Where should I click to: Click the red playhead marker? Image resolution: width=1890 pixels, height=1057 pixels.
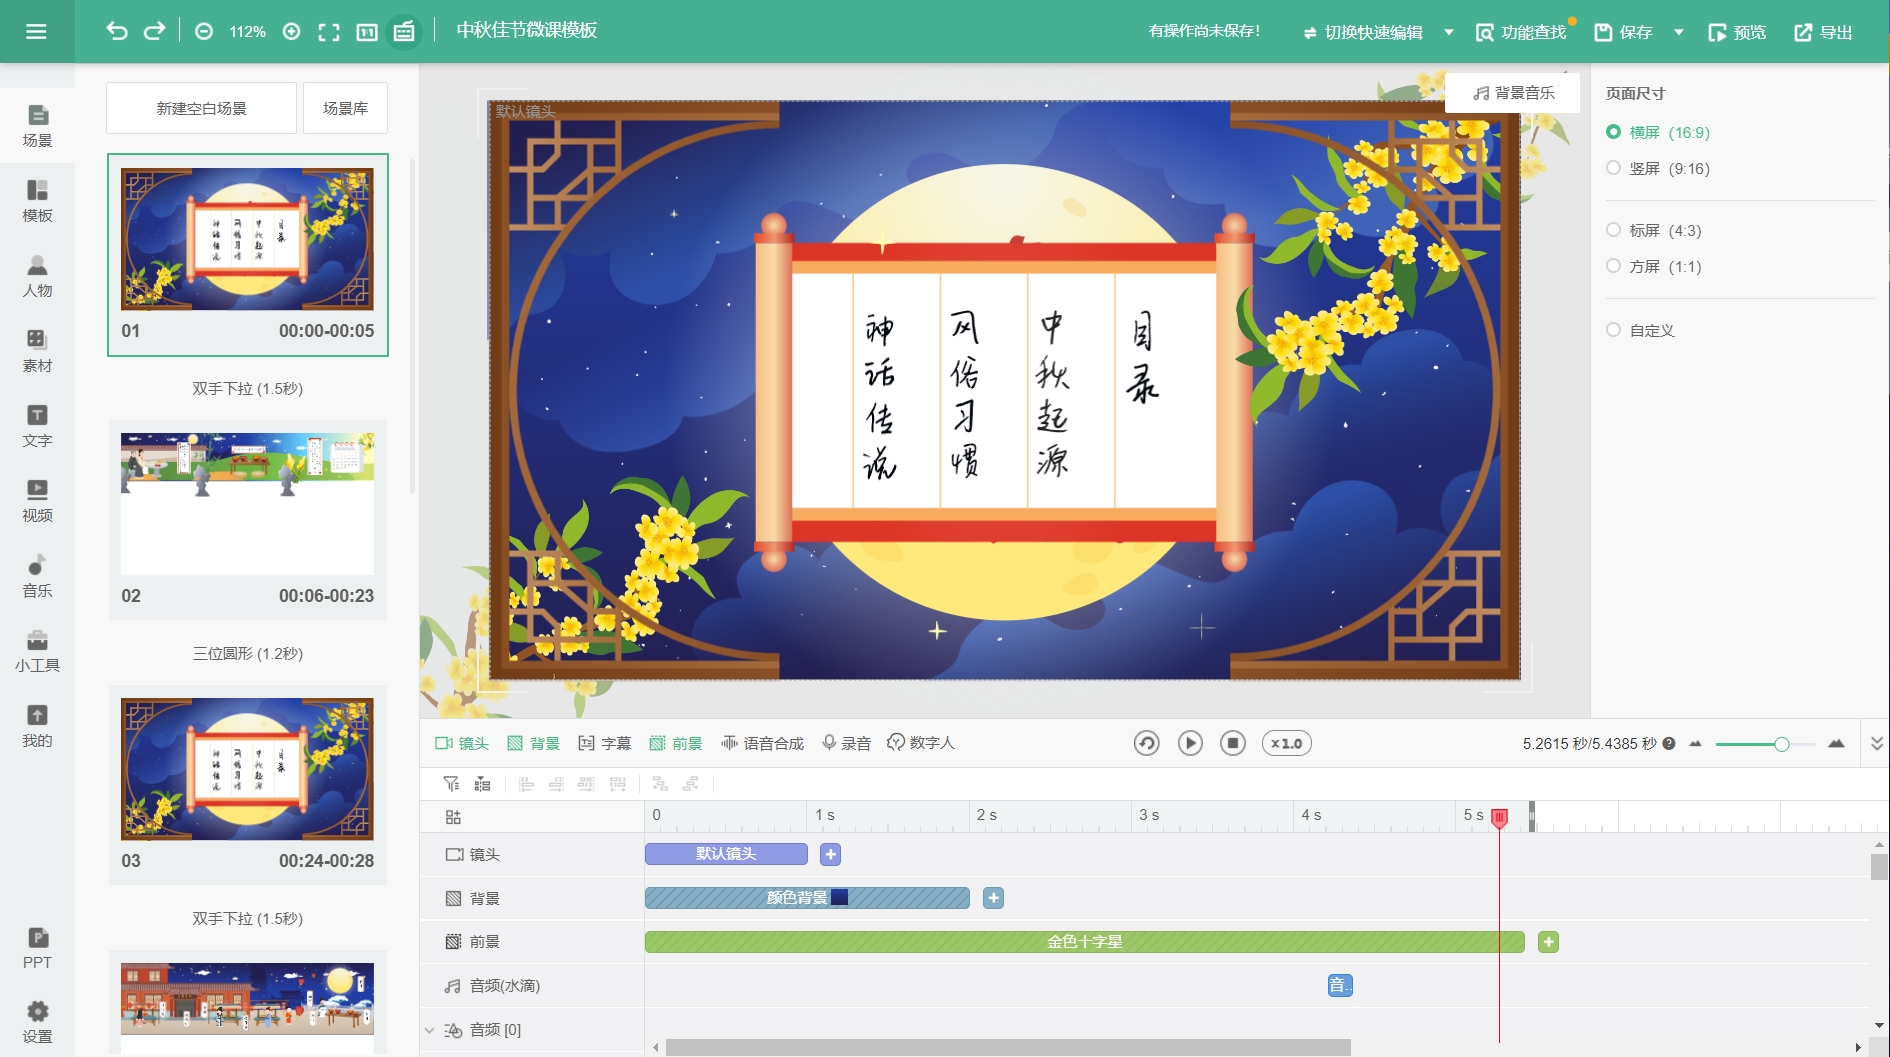[1500, 817]
